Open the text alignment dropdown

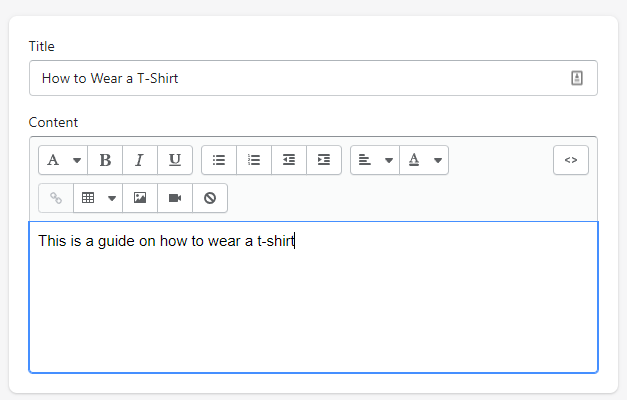point(375,160)
